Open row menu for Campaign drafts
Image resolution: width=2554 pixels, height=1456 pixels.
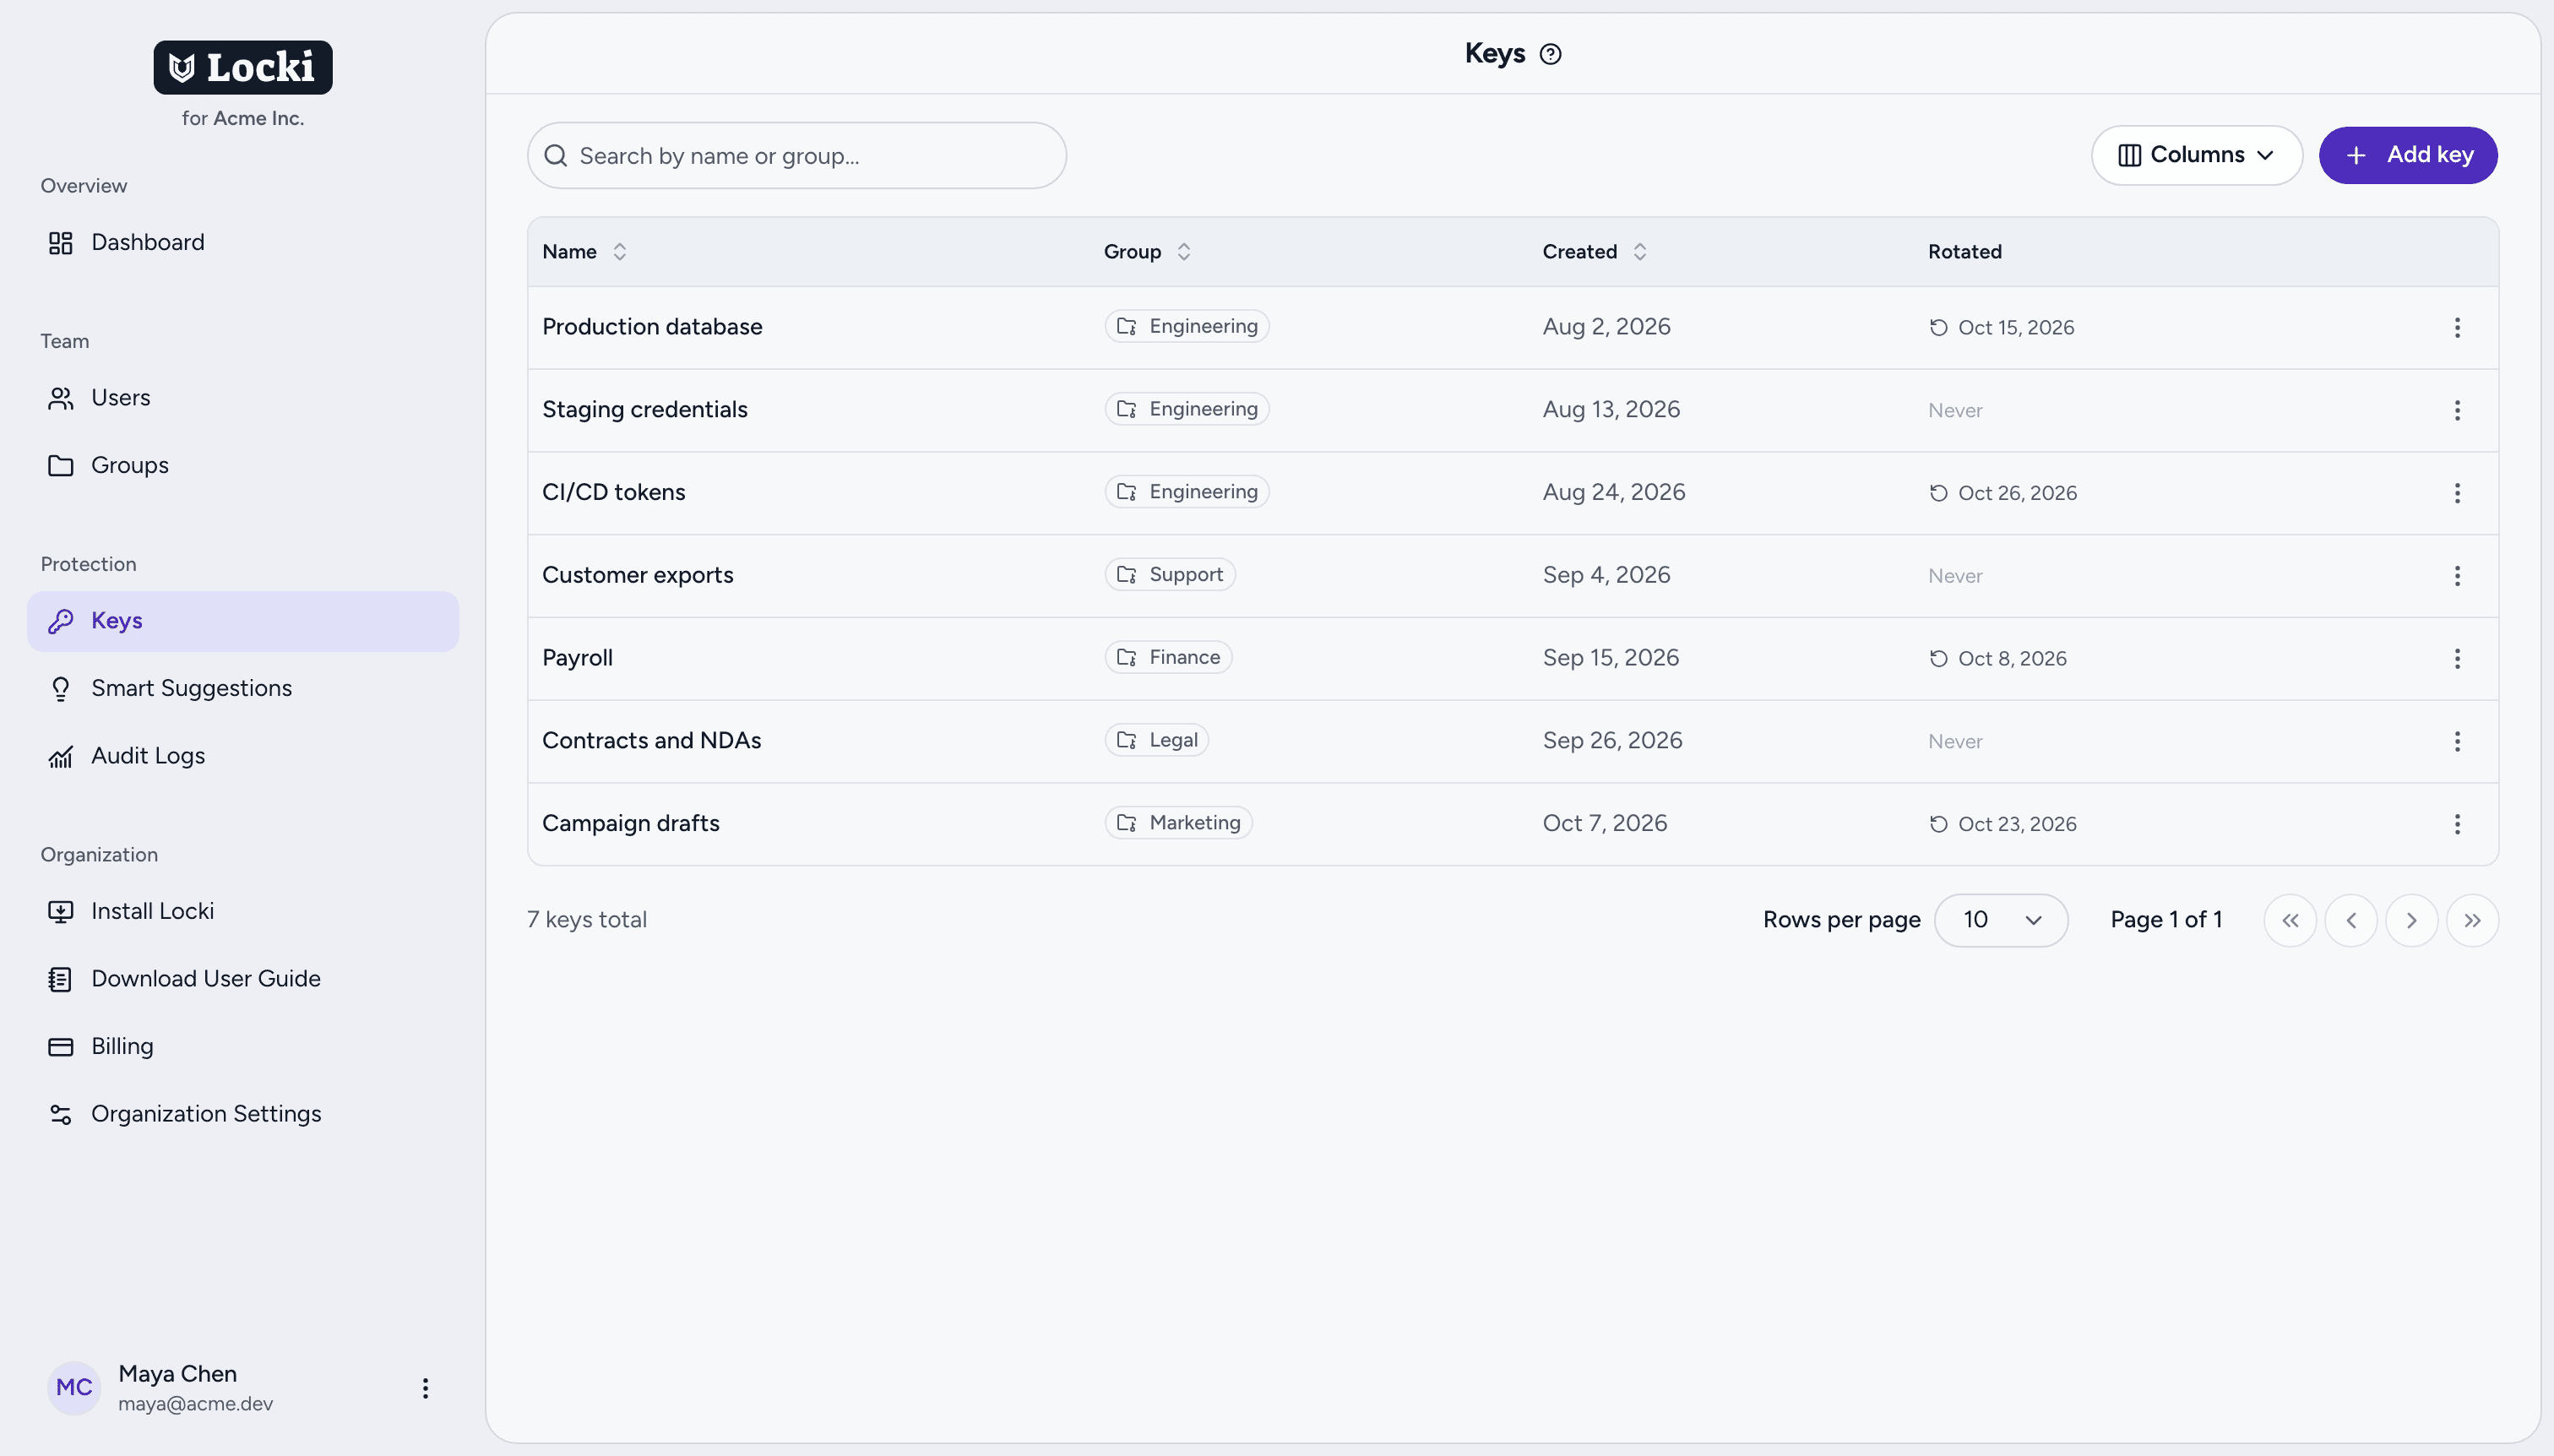click(x=2457, y=824)
